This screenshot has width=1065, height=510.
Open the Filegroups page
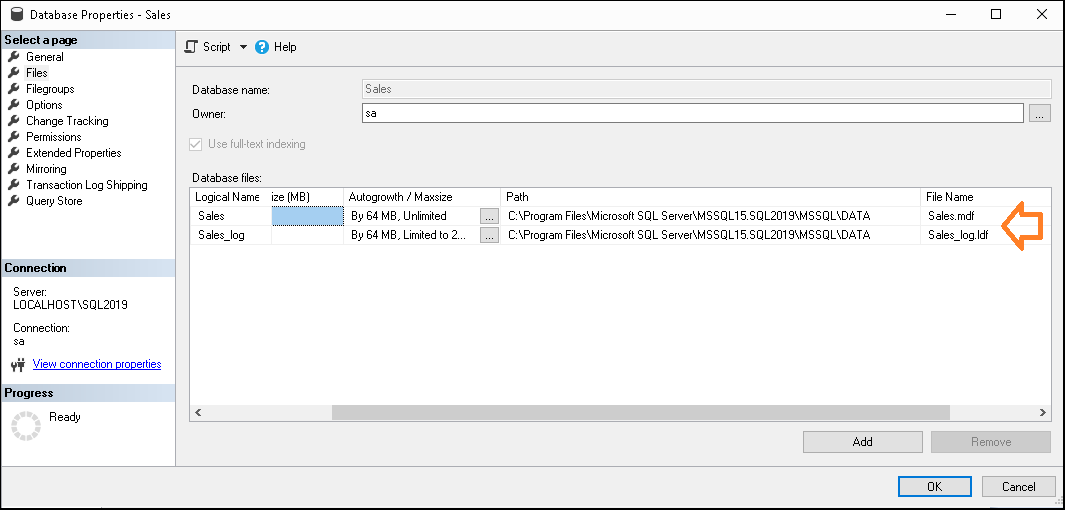[x=50, y=89]
